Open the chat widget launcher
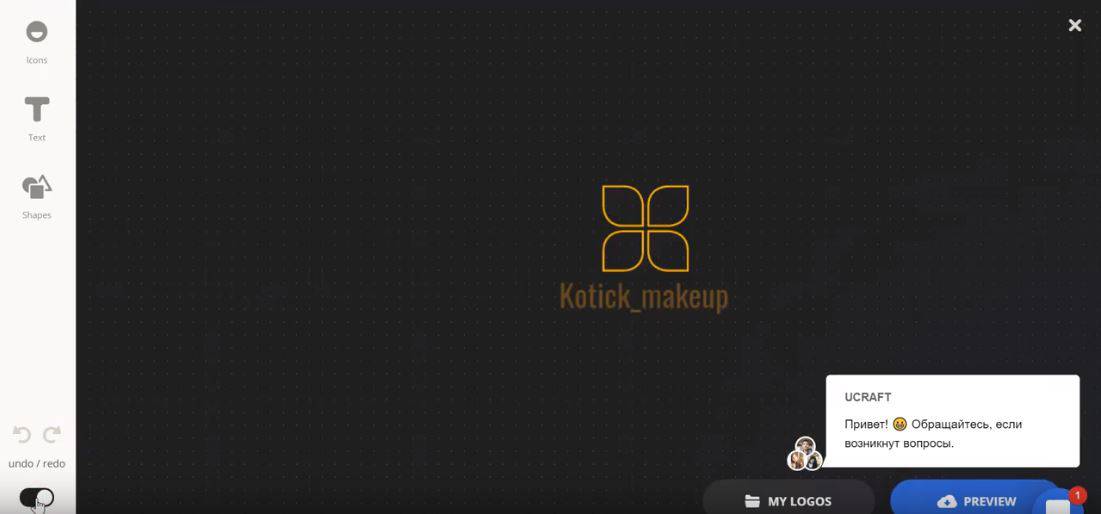 point(1058,504)
